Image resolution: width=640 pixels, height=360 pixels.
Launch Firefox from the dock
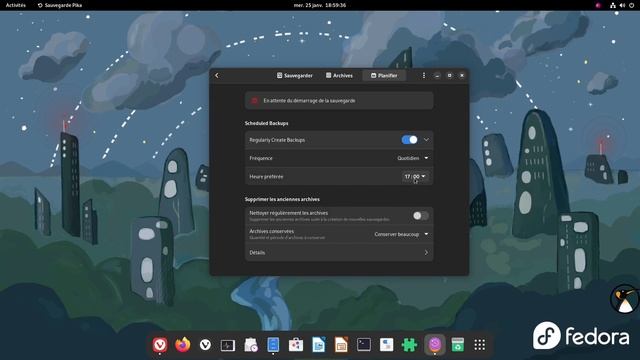tap(182, 345)
